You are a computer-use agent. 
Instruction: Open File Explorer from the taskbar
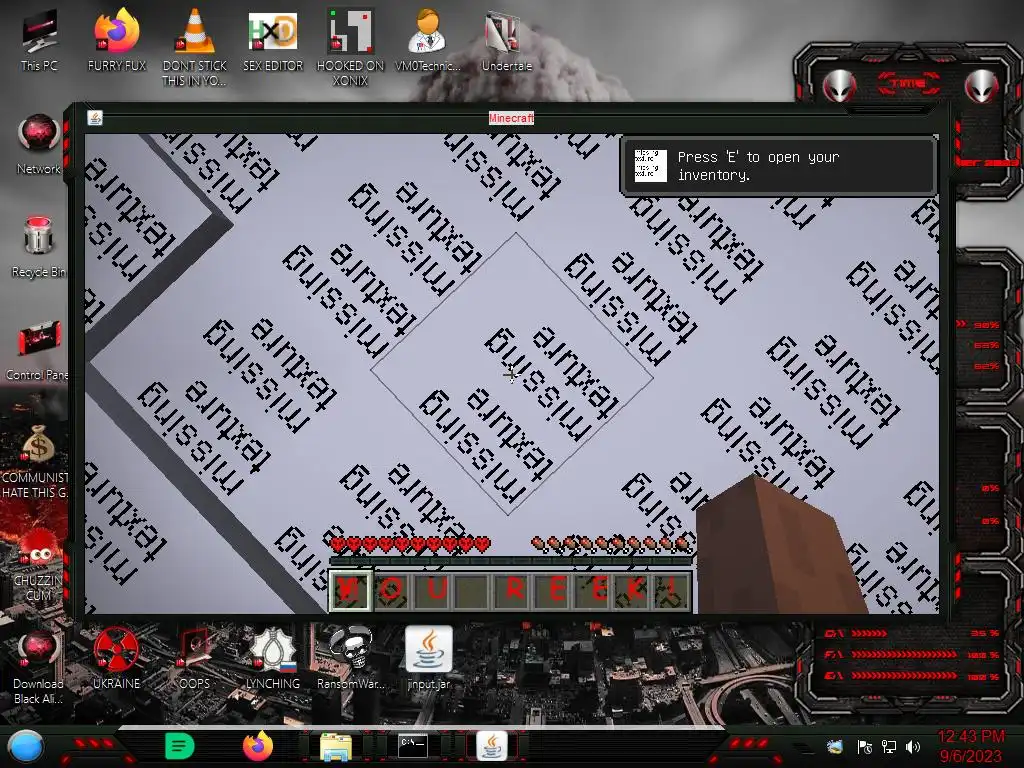pyautogui.click(x=336, y=747)
